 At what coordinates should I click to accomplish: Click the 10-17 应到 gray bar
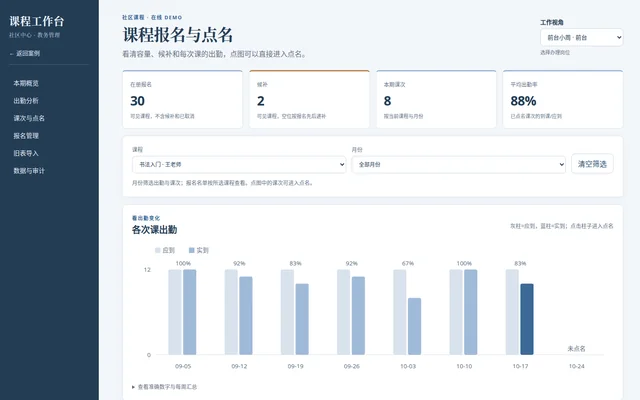pos(512,312)
